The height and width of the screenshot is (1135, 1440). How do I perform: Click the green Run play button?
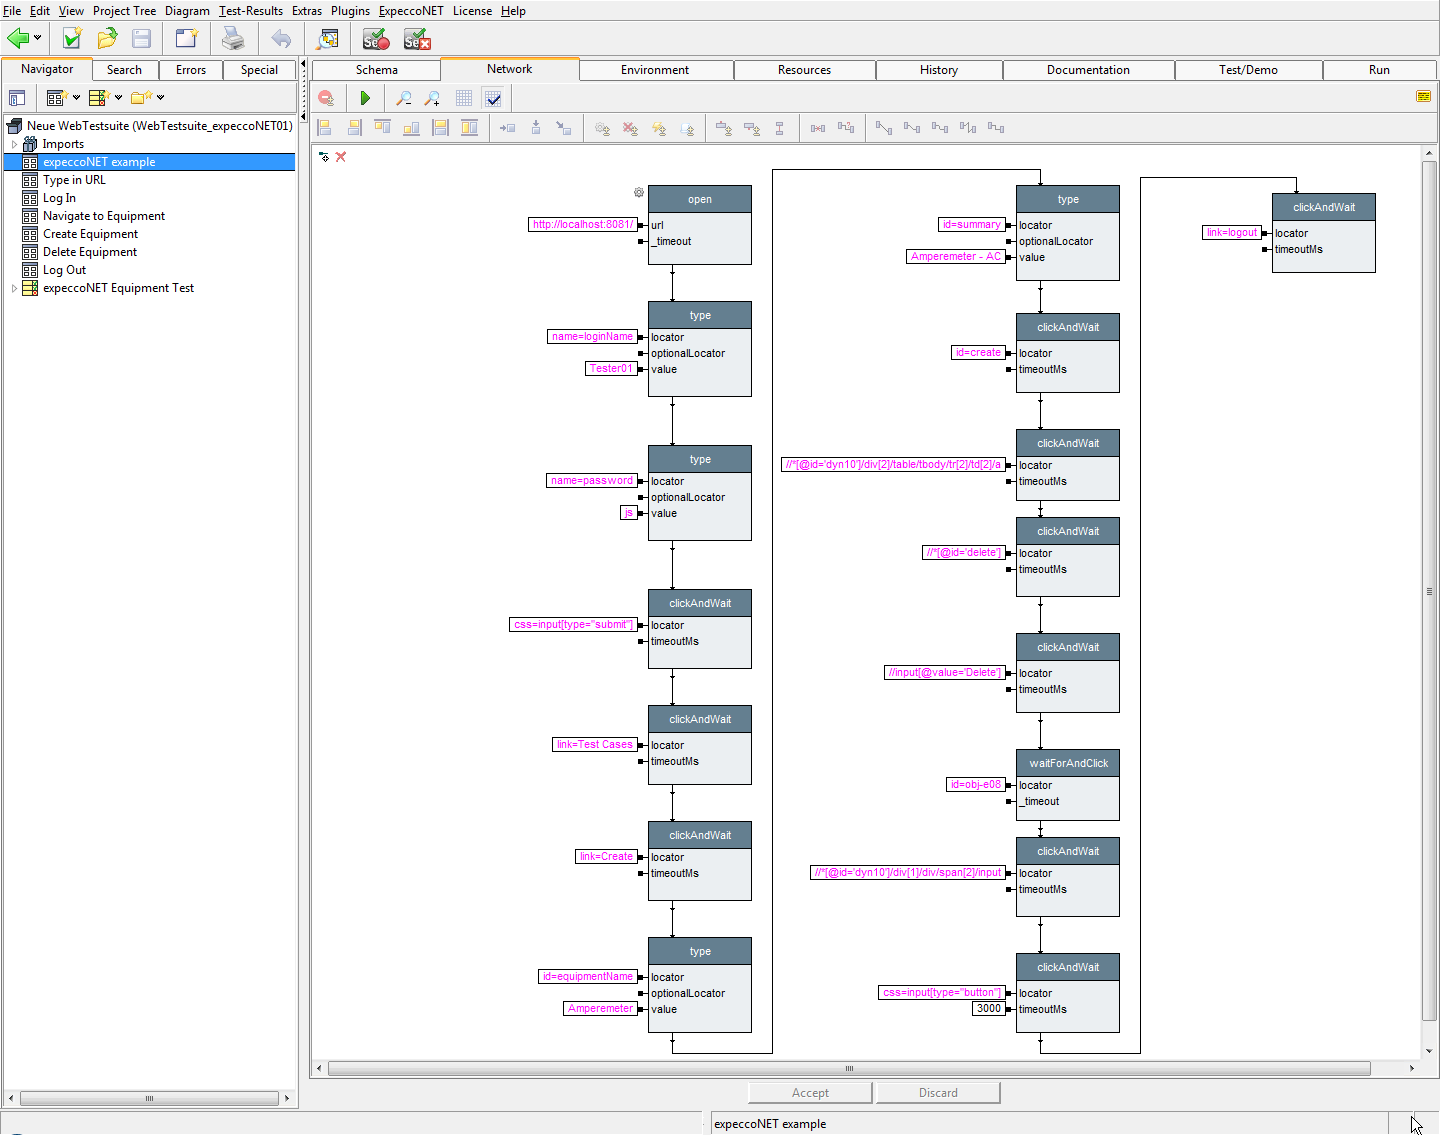(x=365, y=98)
